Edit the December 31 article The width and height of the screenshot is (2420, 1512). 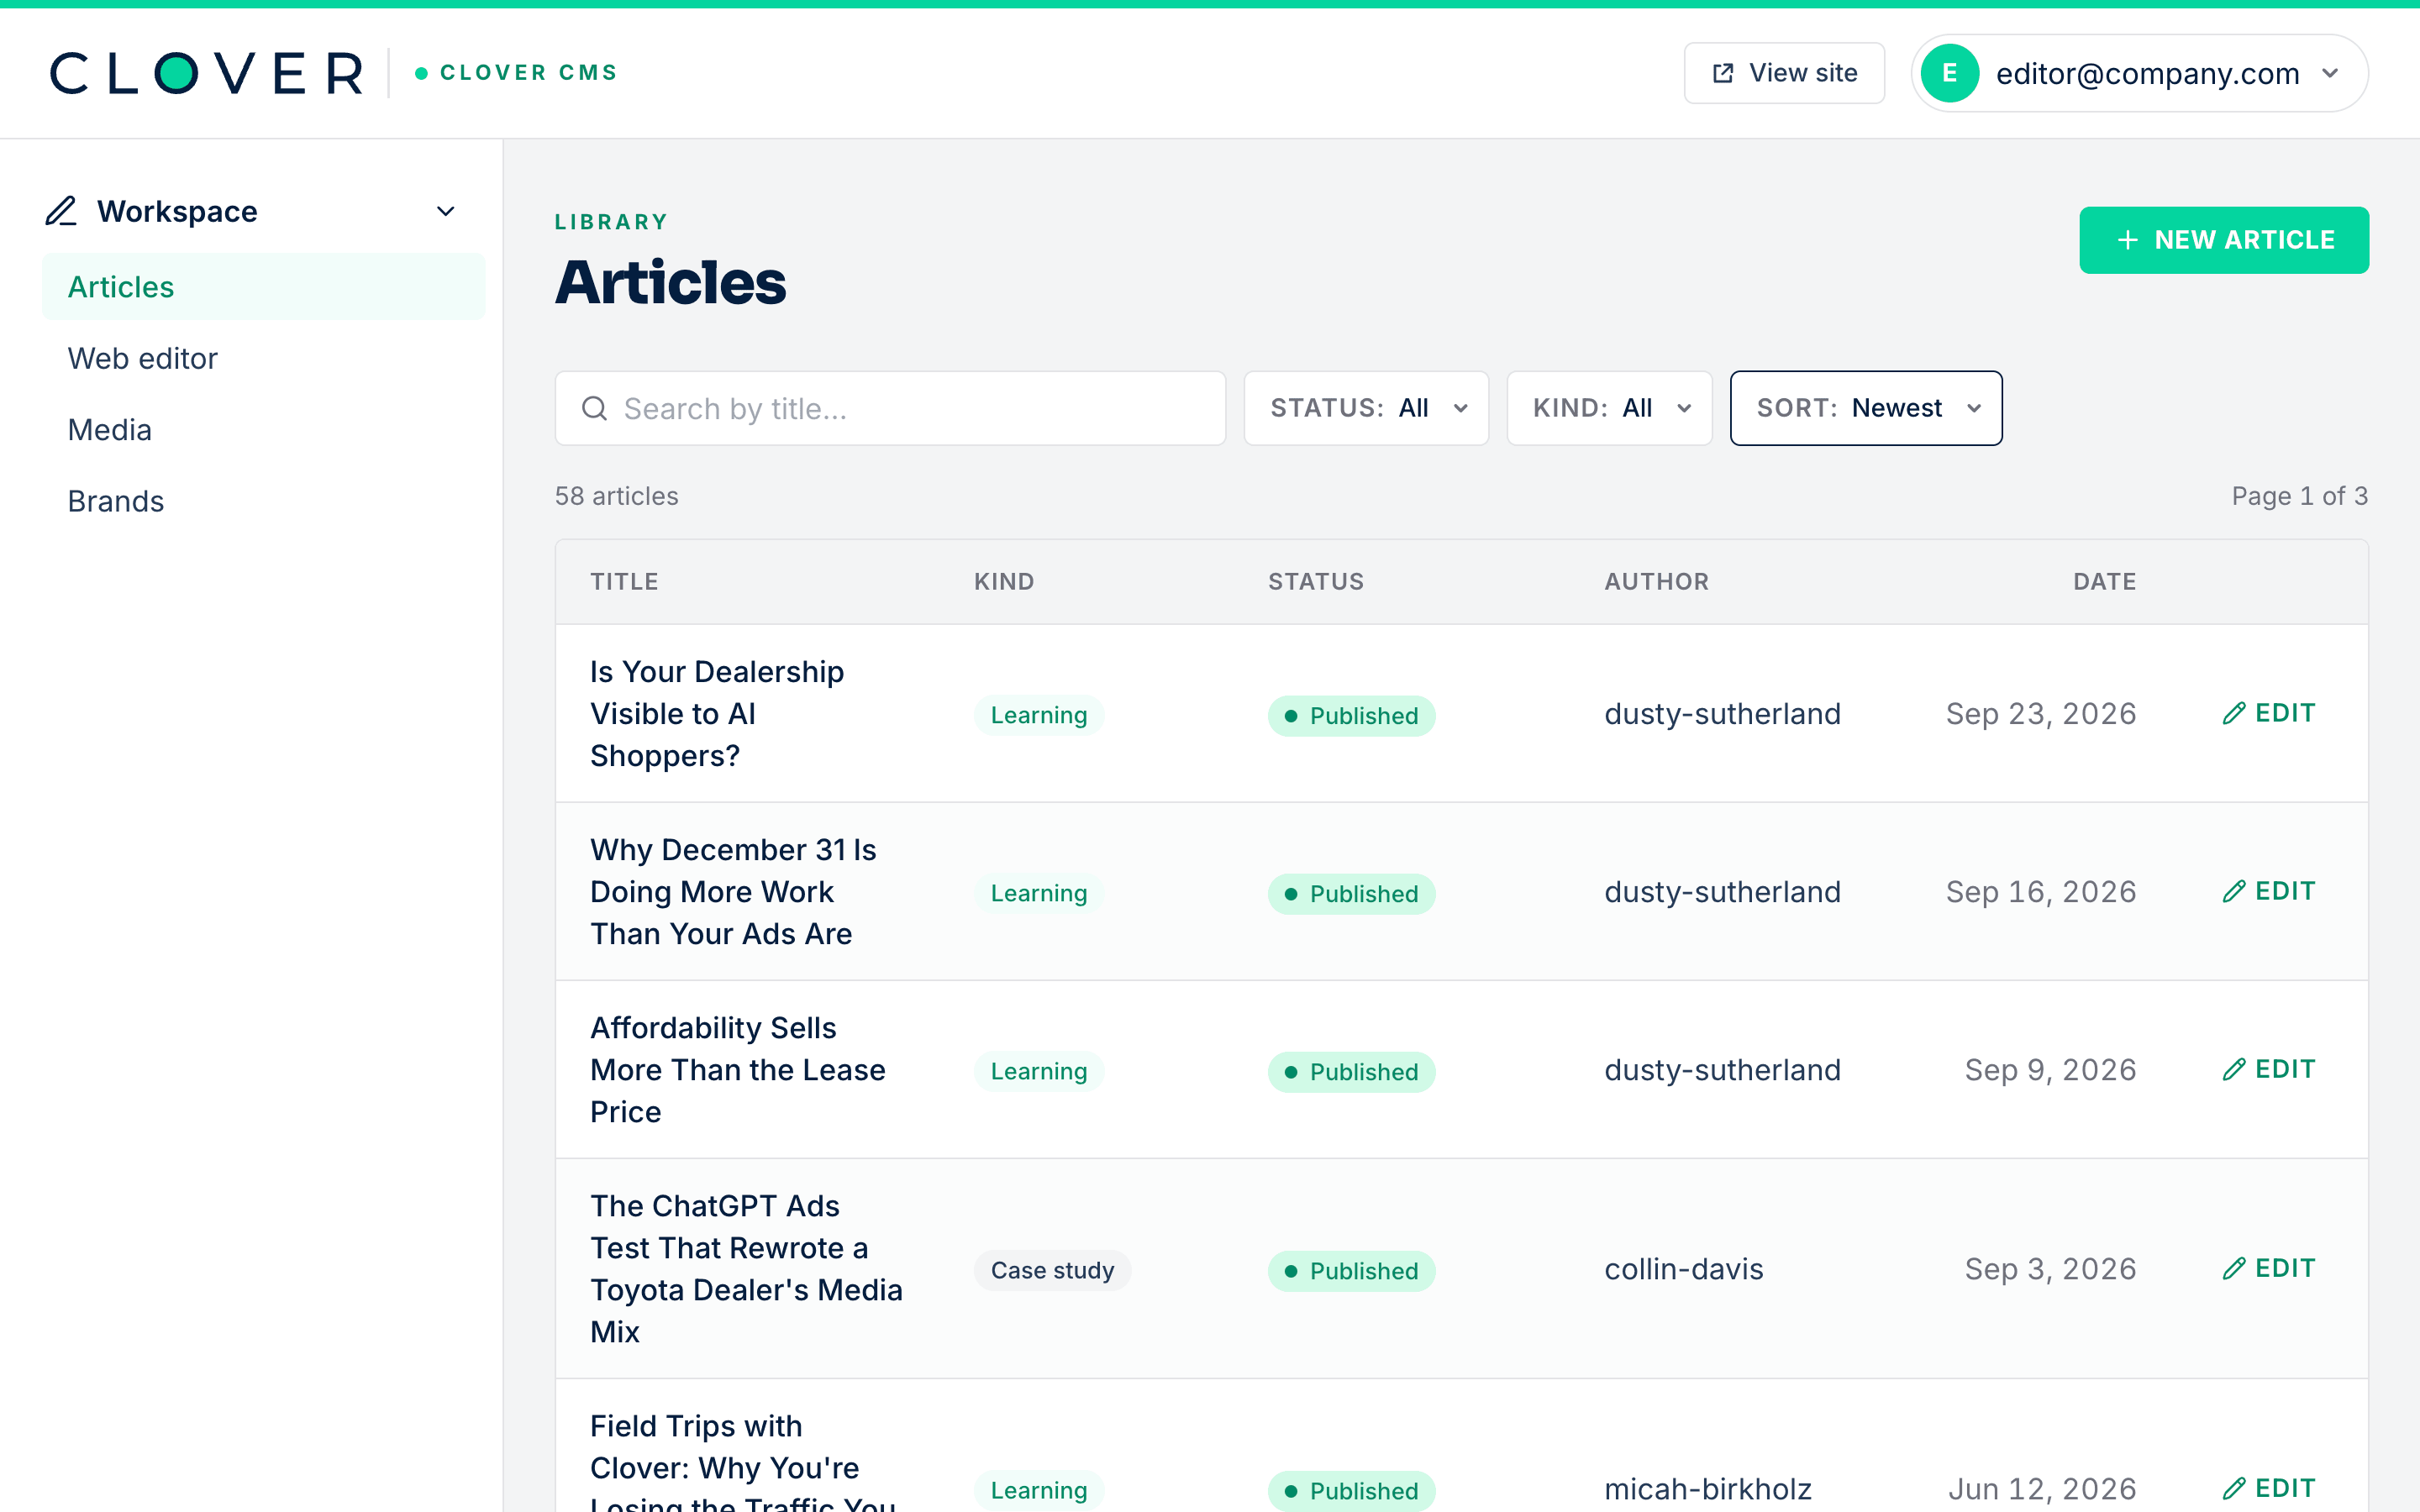(x=2268, y=891)
